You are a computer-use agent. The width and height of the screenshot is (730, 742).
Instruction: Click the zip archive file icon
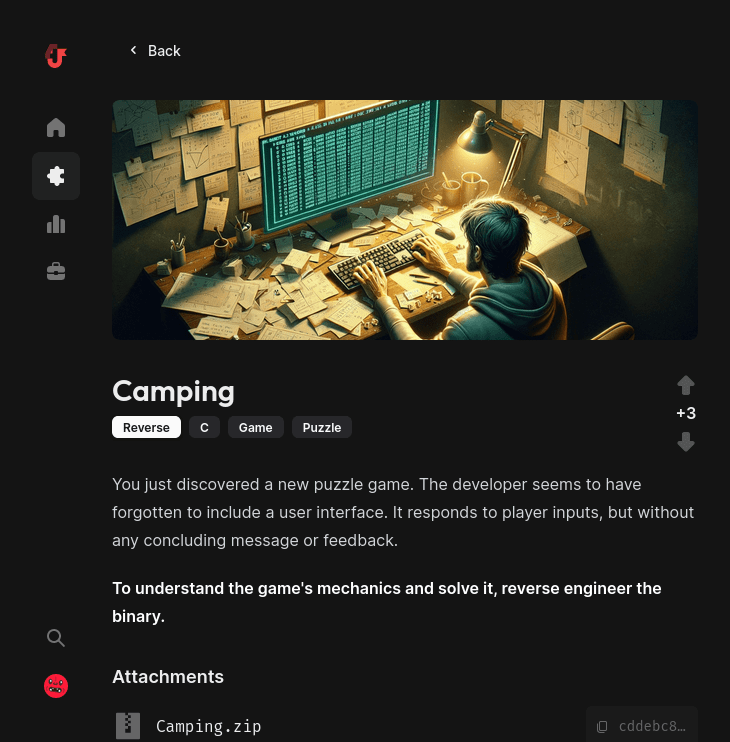tap(128, 725)
